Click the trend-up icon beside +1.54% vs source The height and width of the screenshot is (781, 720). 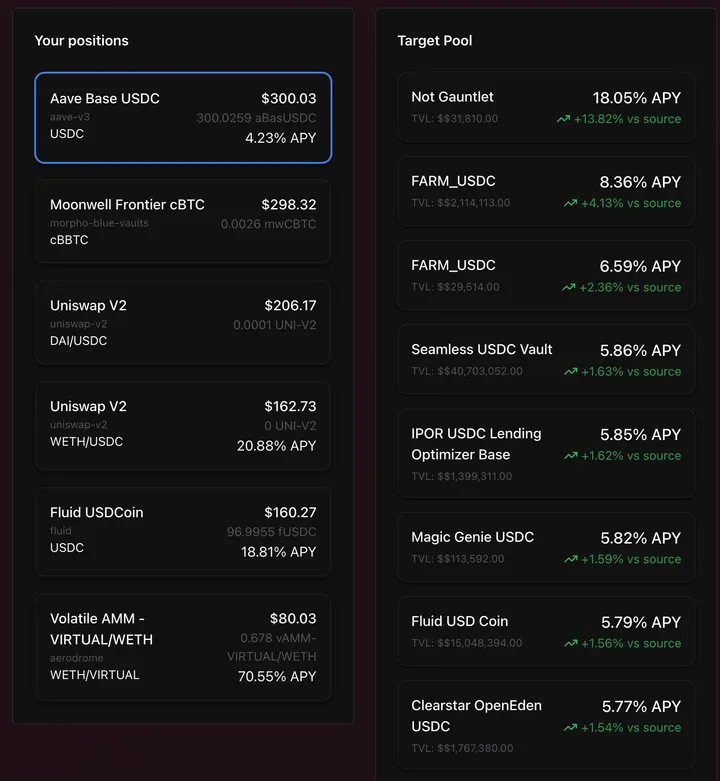click(x=570, y=727)
